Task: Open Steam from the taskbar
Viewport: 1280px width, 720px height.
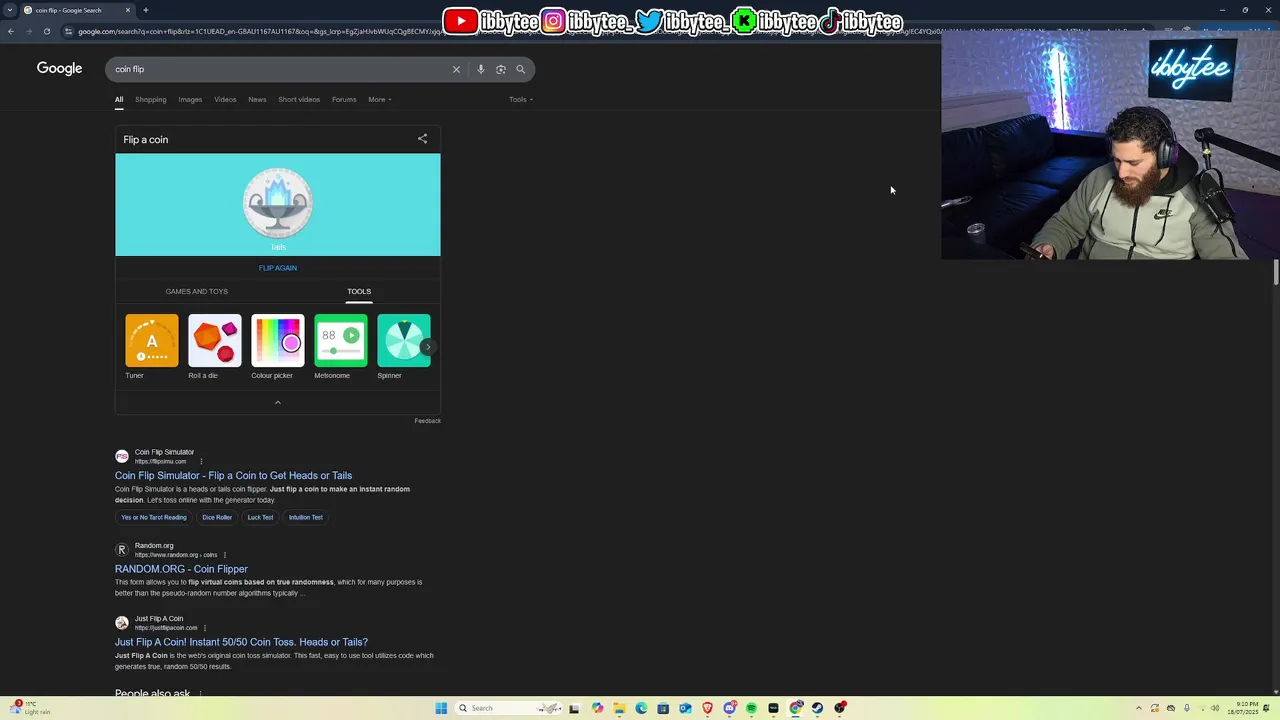Action: click(817, 708)
